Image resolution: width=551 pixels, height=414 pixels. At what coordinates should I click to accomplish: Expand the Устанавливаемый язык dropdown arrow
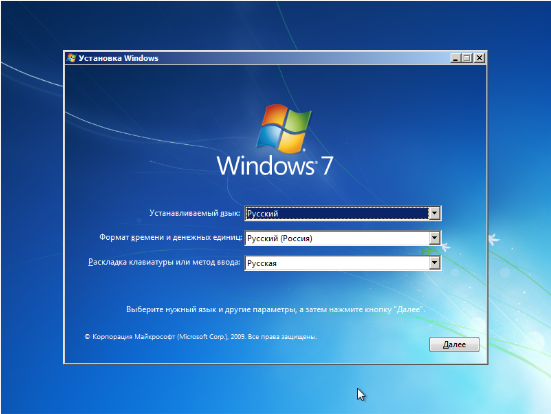click(x=434, y=213)
